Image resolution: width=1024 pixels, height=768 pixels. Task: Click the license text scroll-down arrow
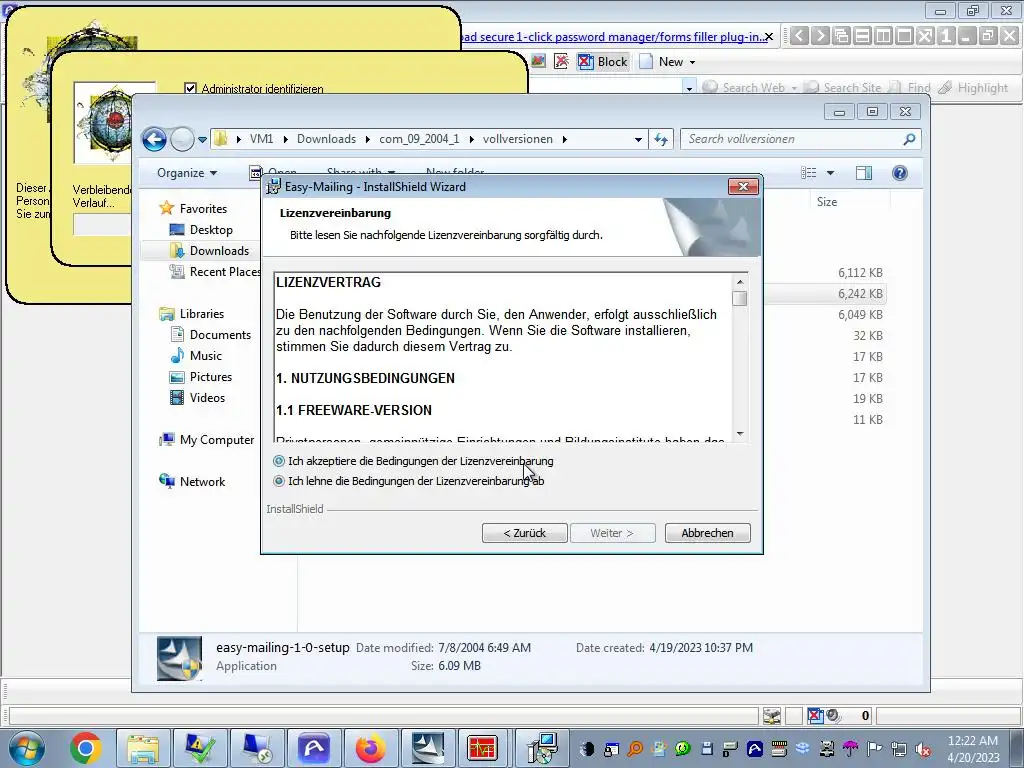tap(739, 434)
